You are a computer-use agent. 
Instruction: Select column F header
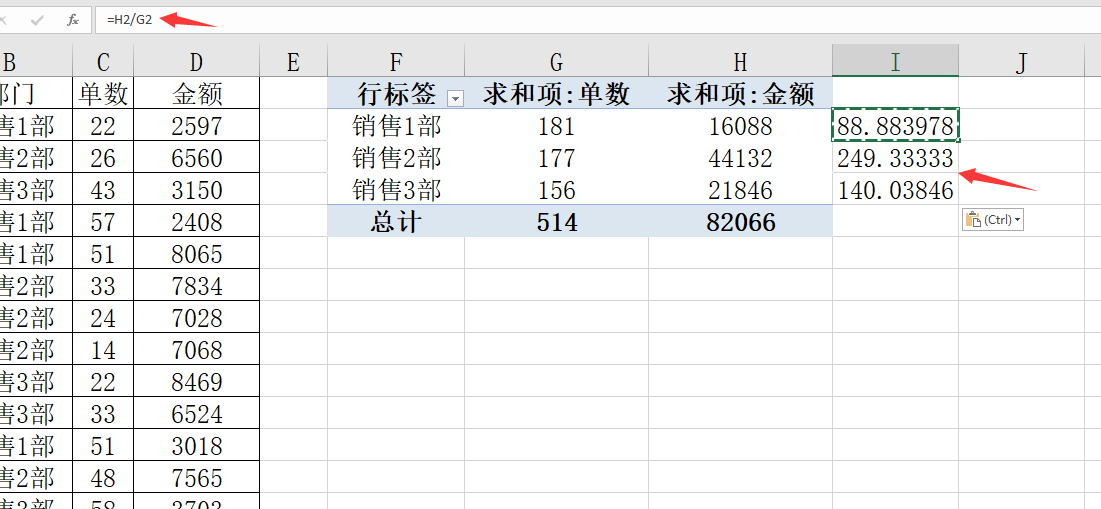click(396, 63)
